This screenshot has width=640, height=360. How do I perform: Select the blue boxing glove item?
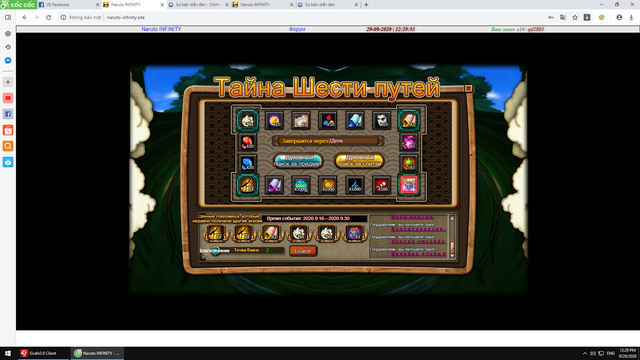[x=247, y=163]
